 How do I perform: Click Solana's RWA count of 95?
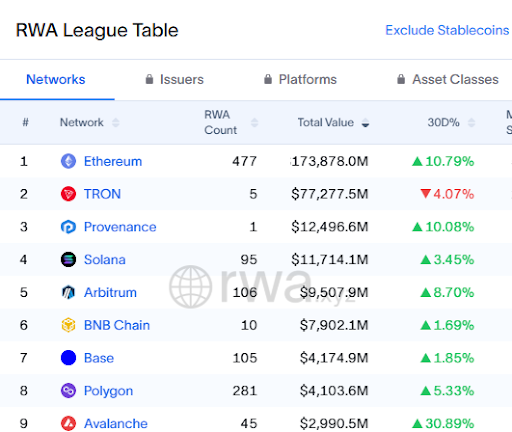249,260
